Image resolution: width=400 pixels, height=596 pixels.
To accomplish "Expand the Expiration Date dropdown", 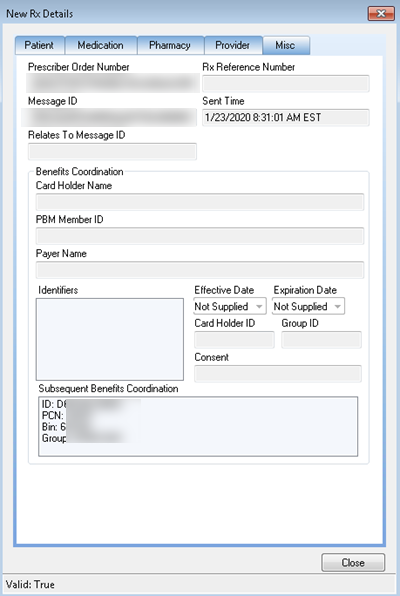I will click(x=308, y=306).
